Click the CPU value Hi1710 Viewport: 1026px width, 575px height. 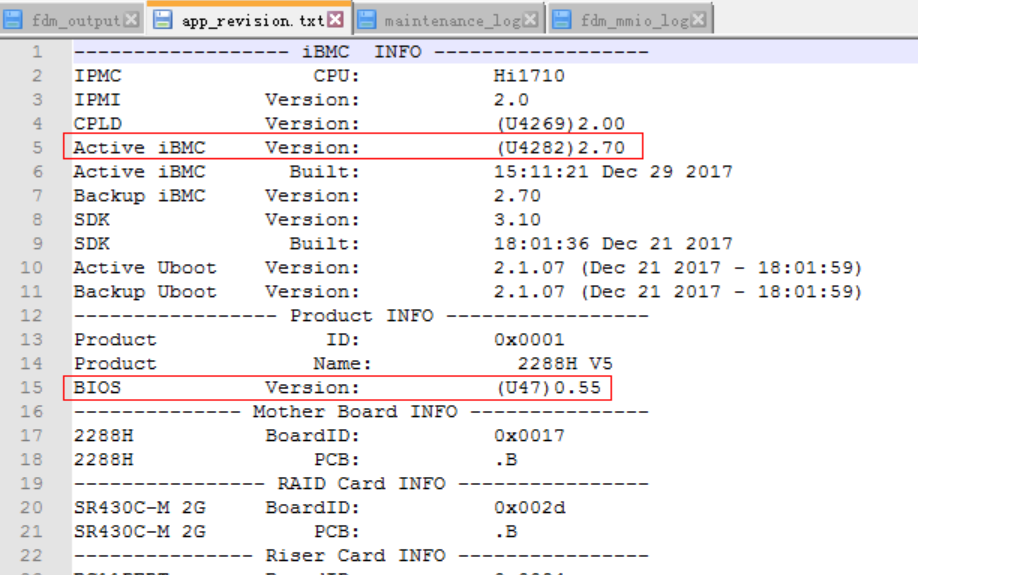coord(529,76)
